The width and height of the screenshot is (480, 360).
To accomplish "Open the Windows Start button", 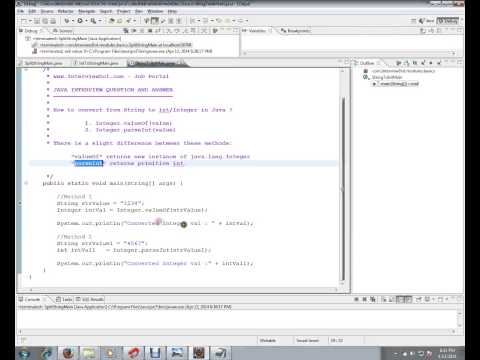I will (25, 353).
